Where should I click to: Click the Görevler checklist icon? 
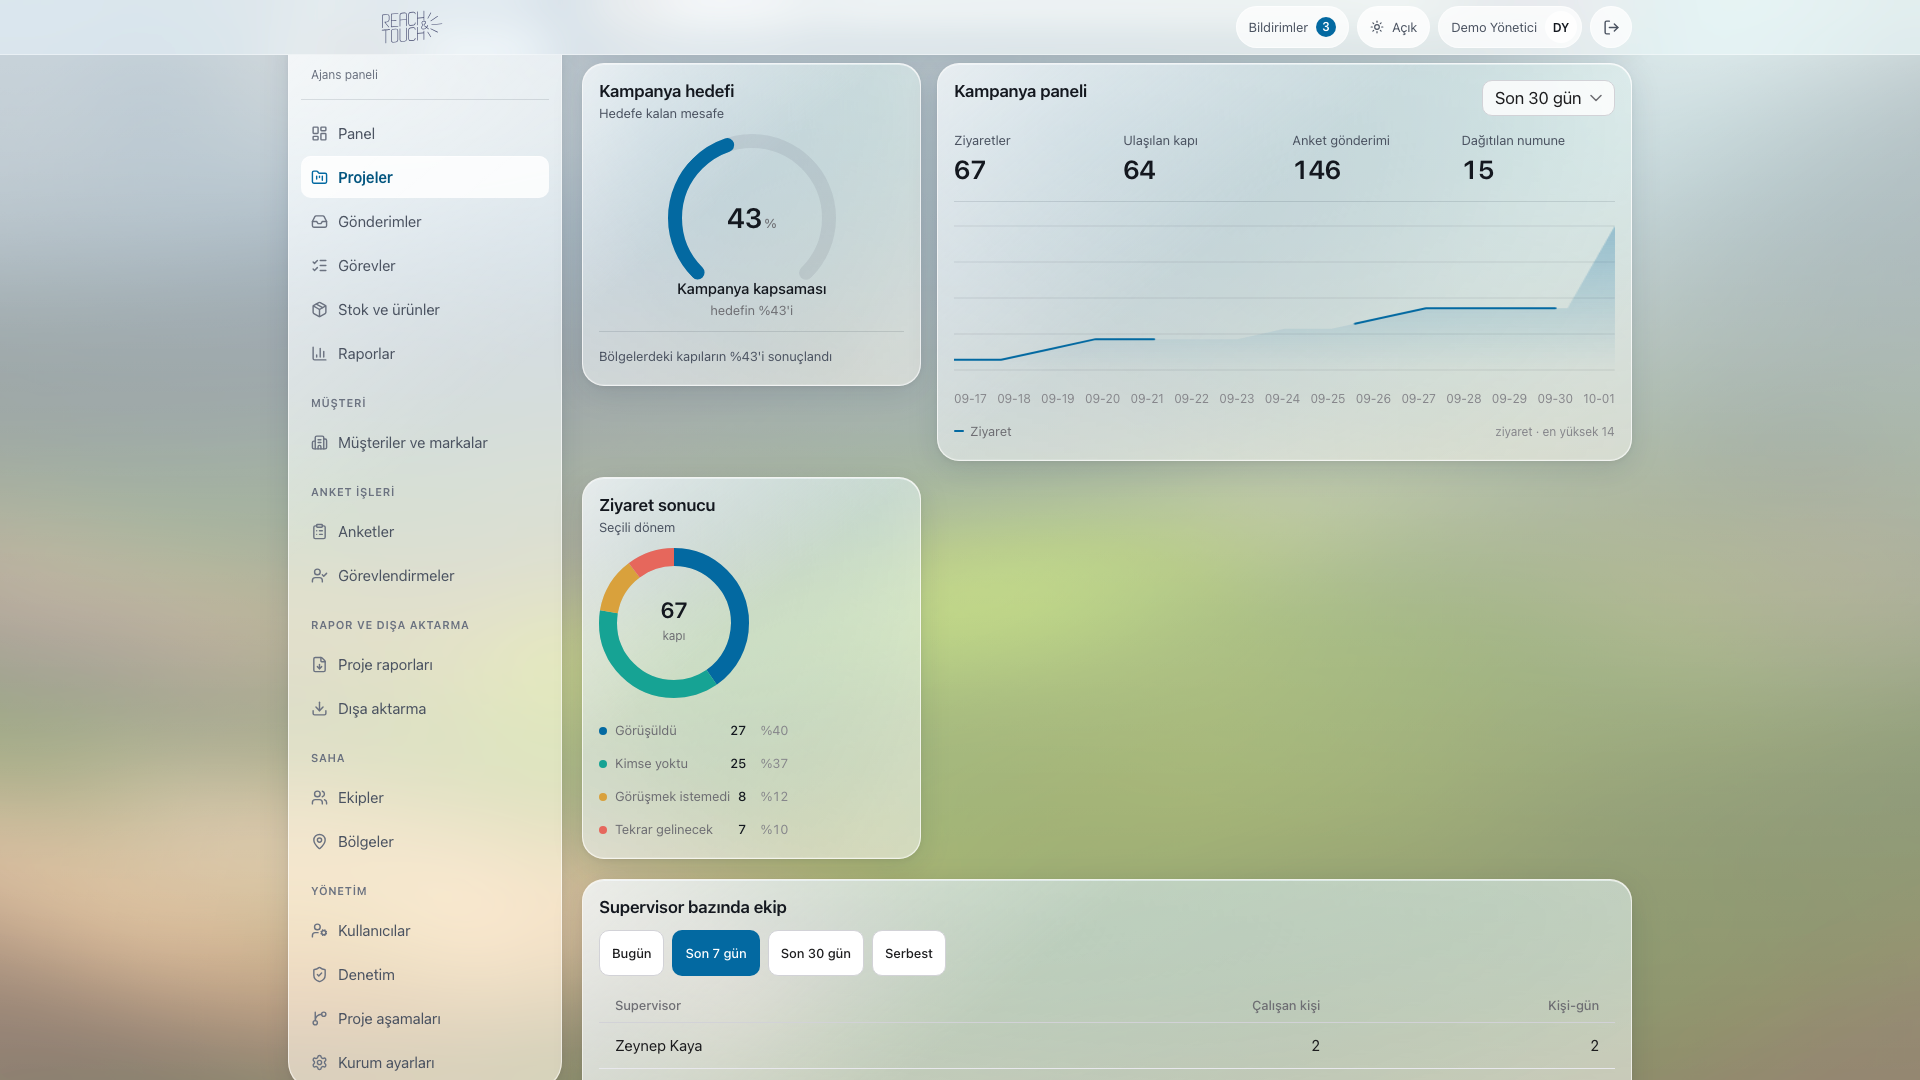pyautogui.click(x=319, y=266)
